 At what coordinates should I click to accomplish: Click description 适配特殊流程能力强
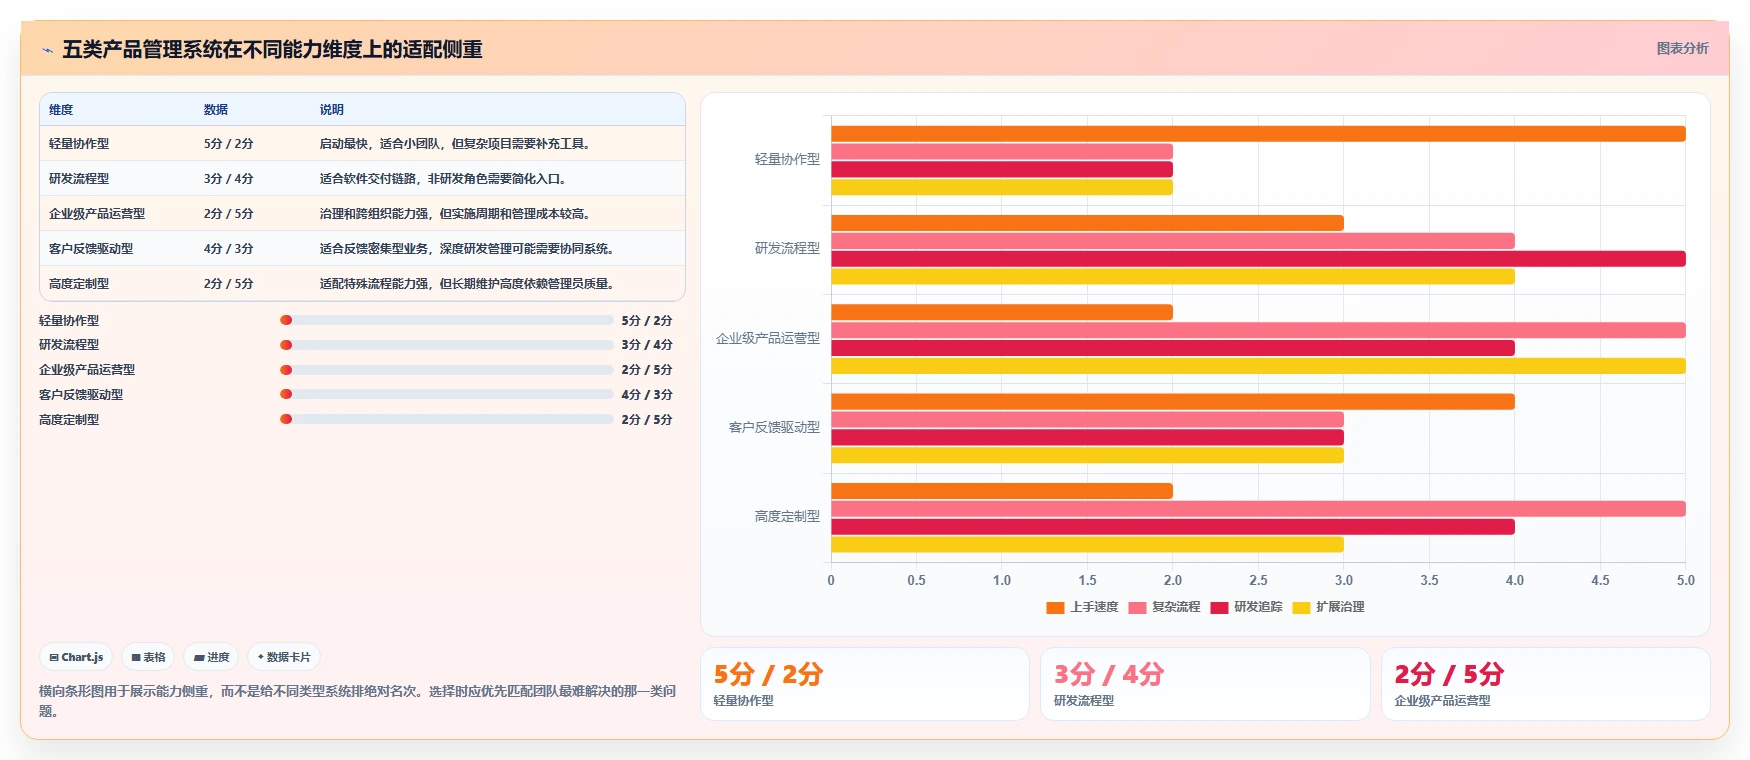click(469, 284)
